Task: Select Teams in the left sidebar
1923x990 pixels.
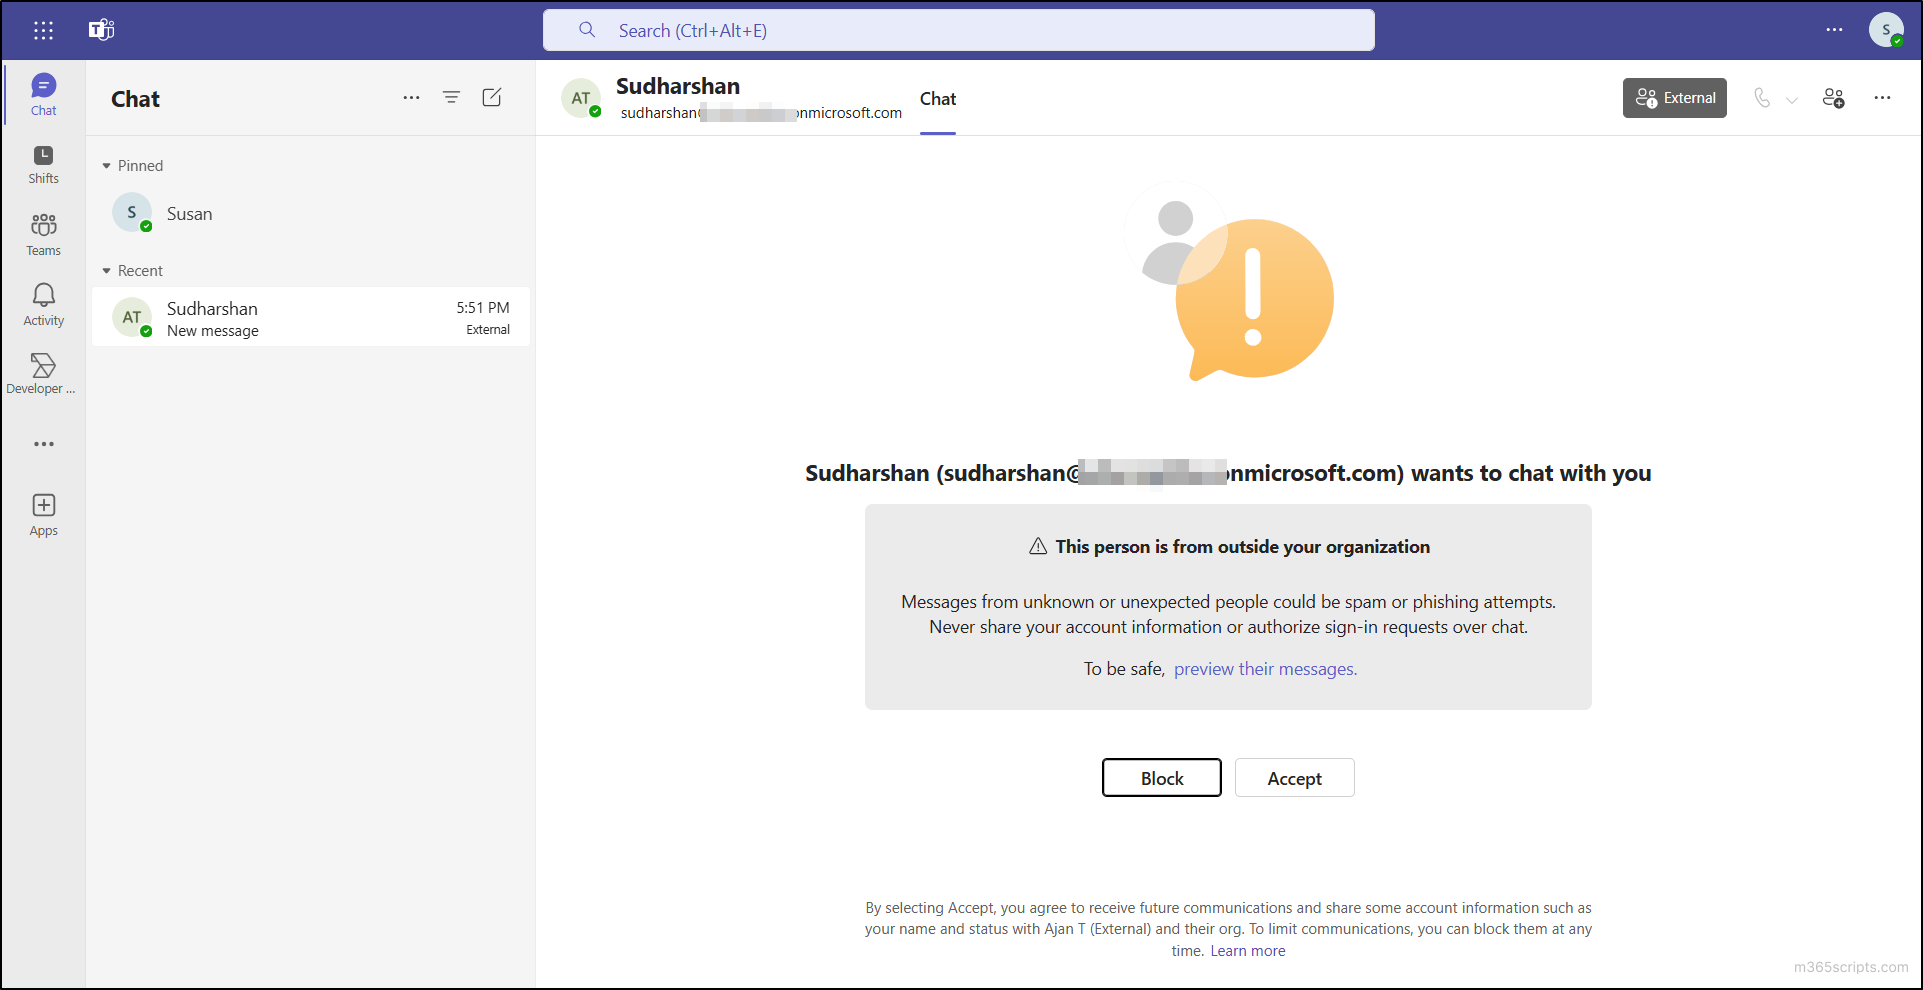Action: (x=43, y=233)
